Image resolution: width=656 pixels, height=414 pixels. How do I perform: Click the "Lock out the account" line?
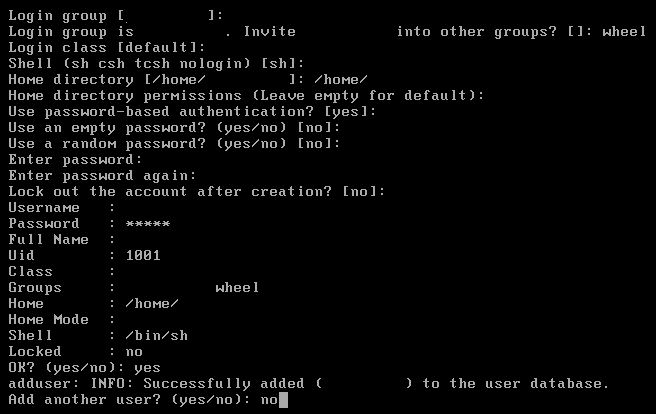tap(197, 192)
